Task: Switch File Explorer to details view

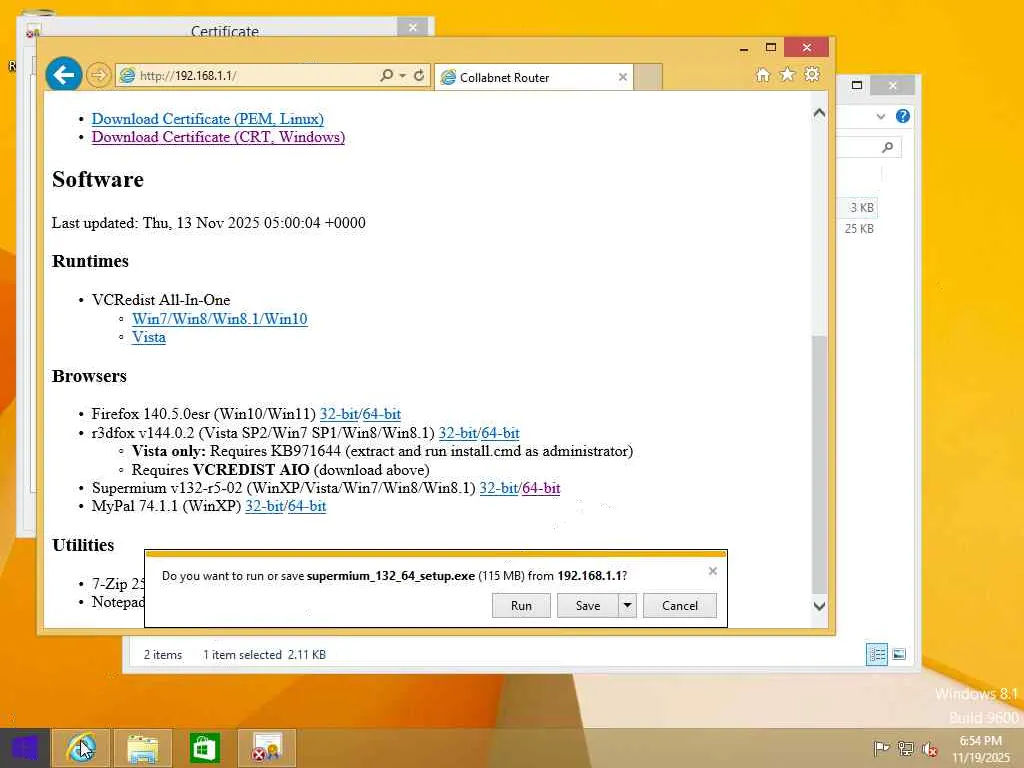Action: (877, 654)
